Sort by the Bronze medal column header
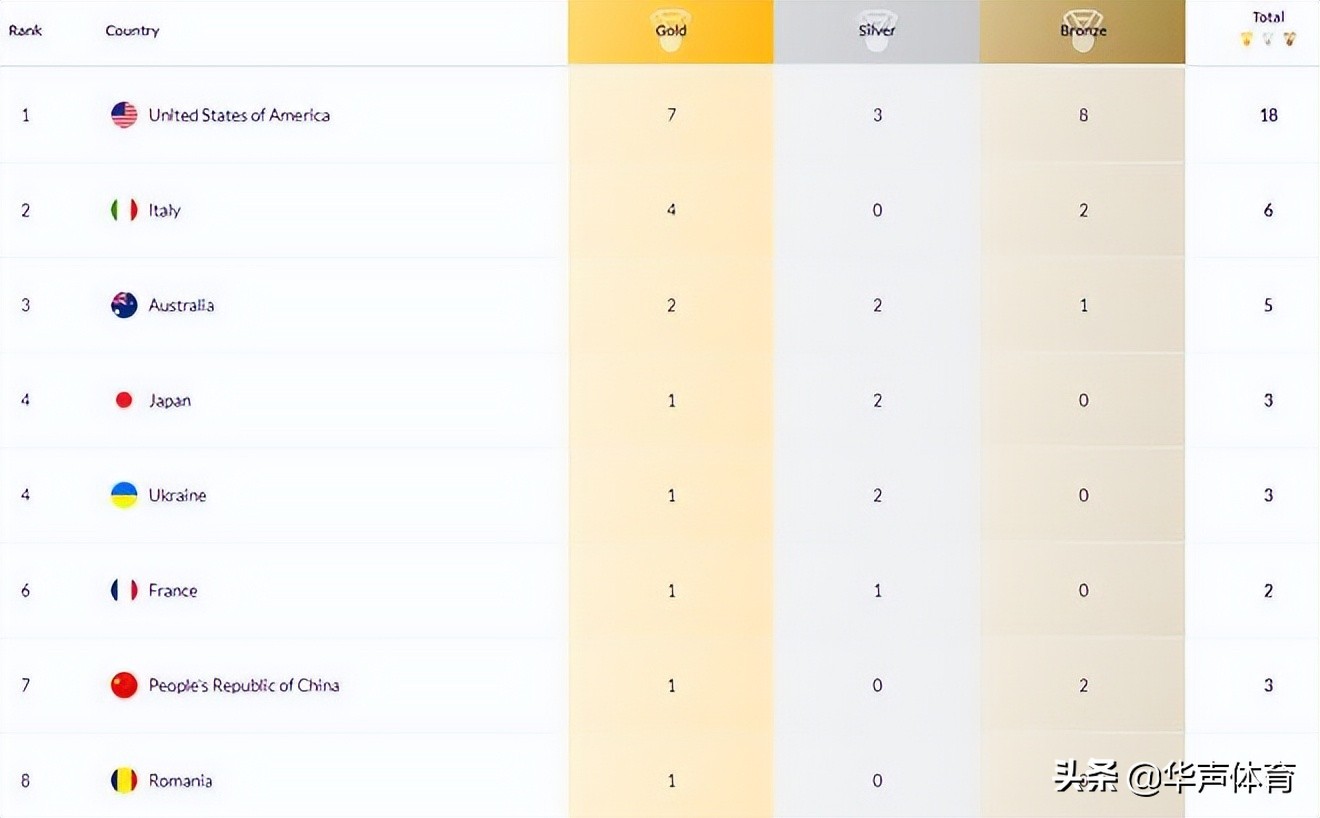Image resolution: width=1320 pixels, height=818 pixels. (1083, 31)
